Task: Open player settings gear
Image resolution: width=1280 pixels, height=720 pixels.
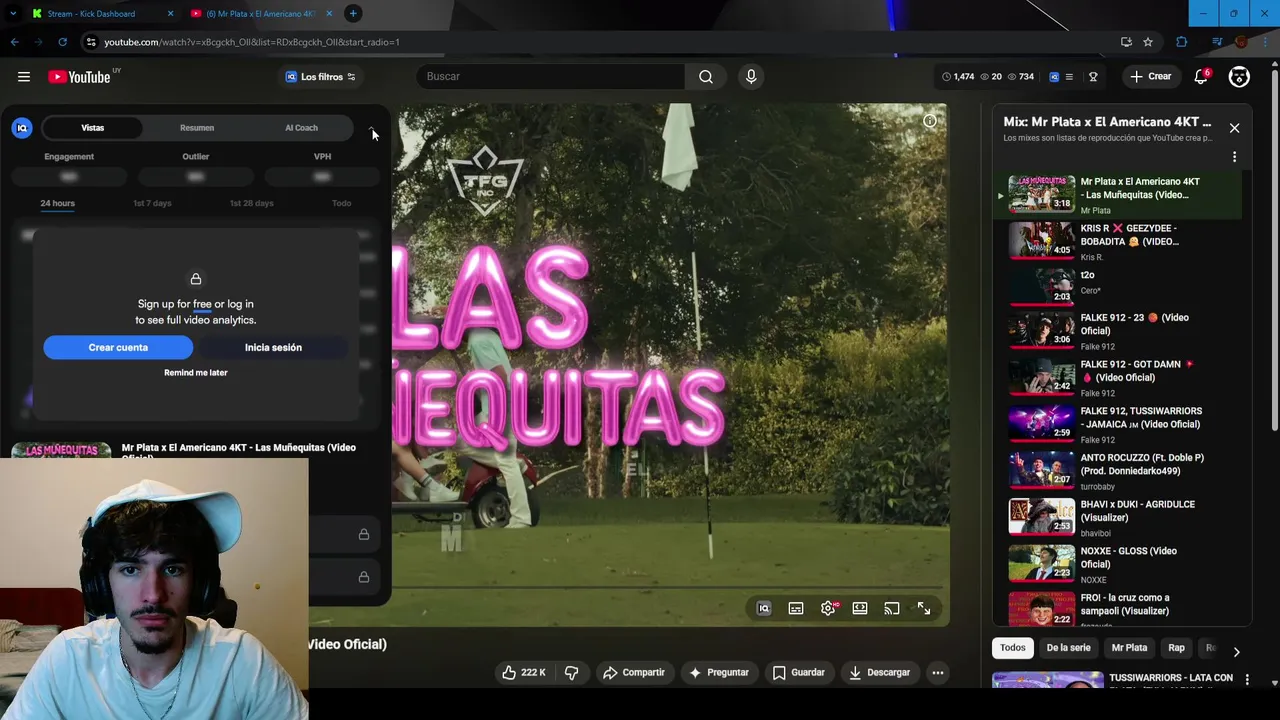Action: [x=828, y=608]
